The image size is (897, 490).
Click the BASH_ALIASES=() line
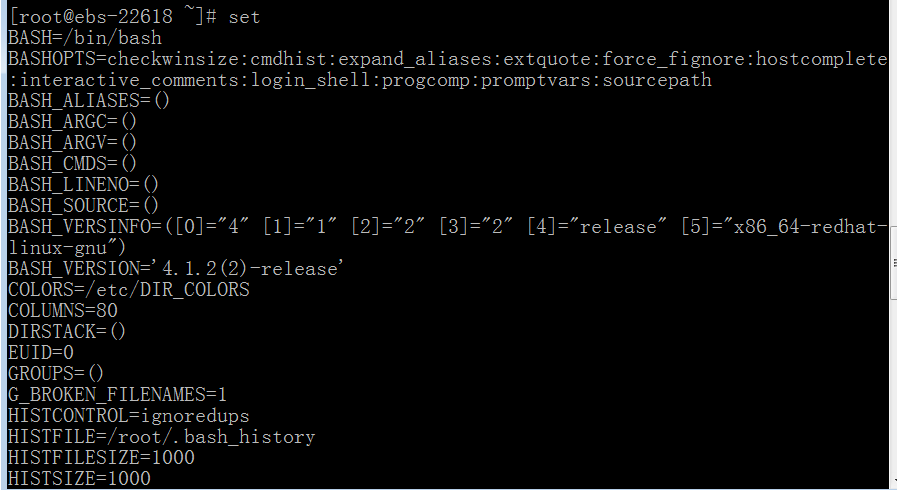click(89, 101)
